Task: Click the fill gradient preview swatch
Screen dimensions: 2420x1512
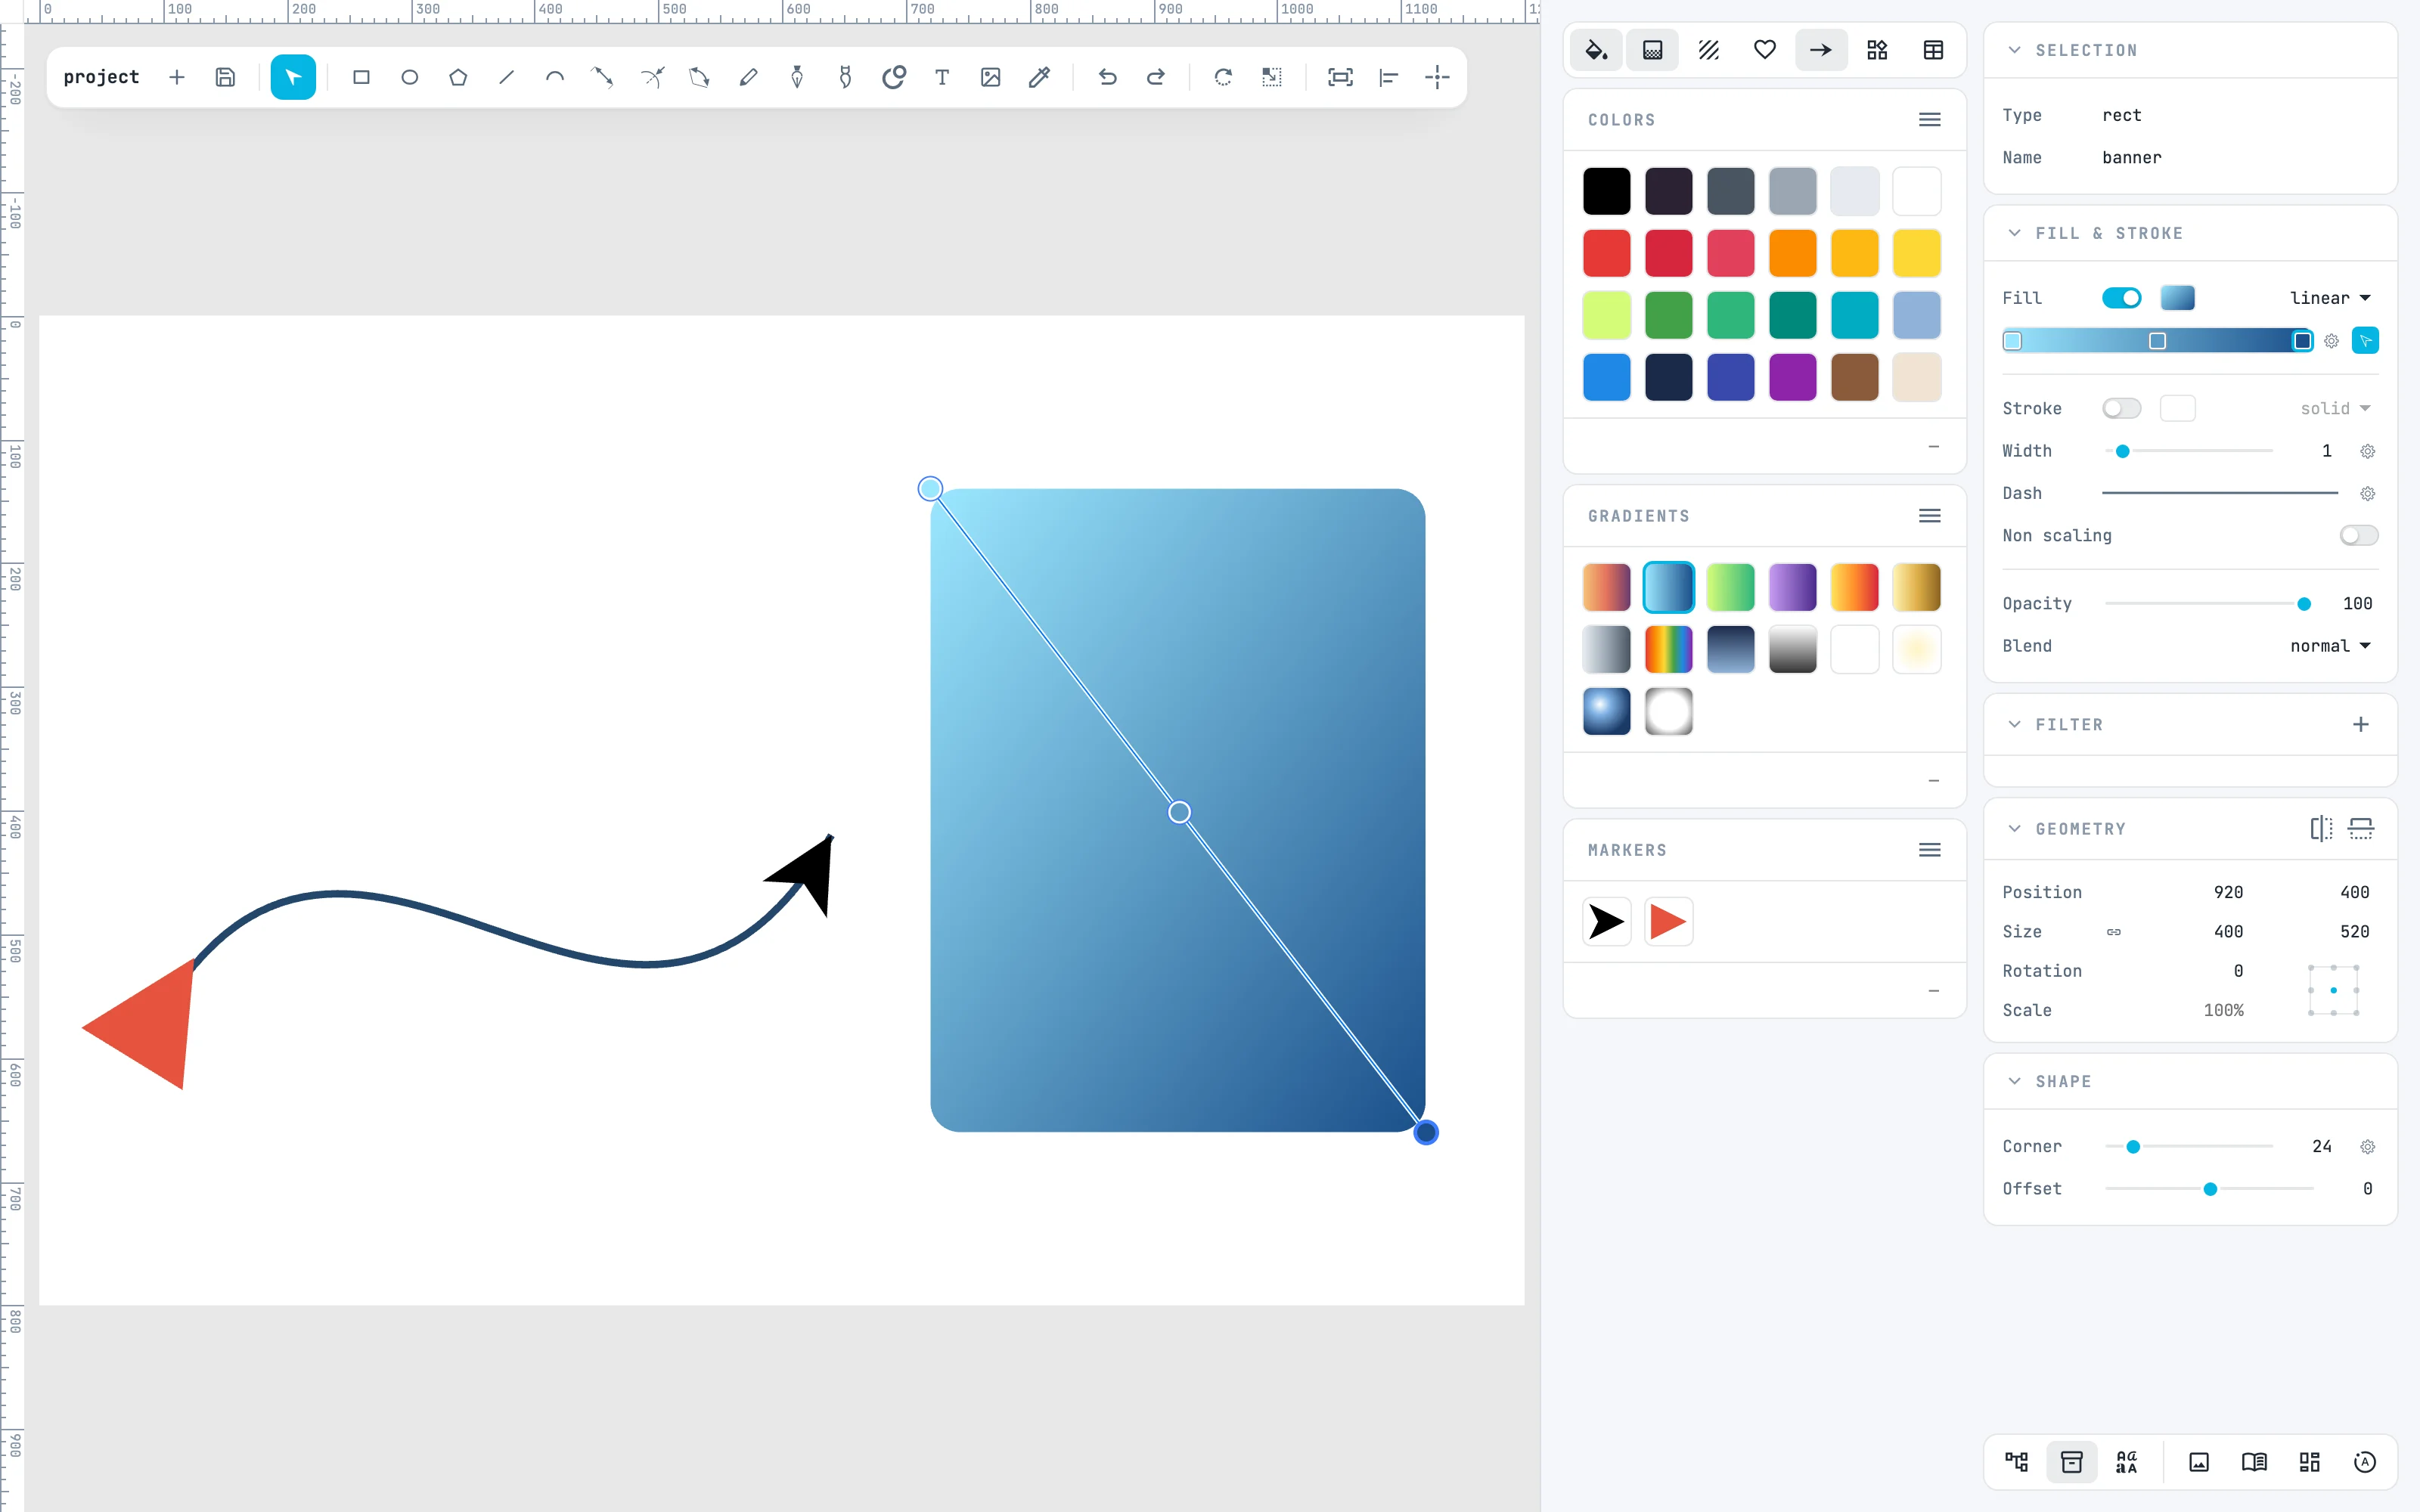Action: click(2177, 298)
